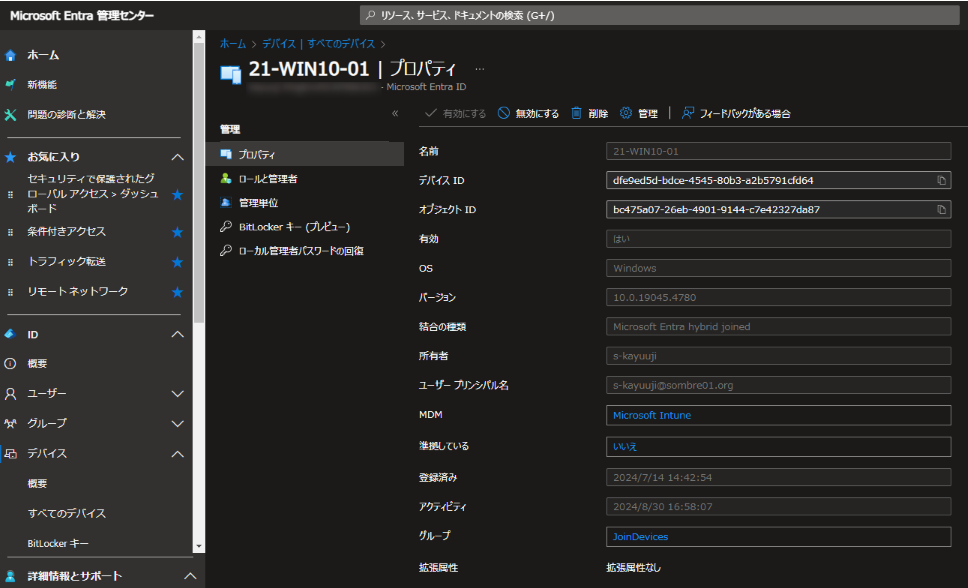
Task: Unfavorite 条件付きアクセス via its star
Action: [x=177, y=232]
